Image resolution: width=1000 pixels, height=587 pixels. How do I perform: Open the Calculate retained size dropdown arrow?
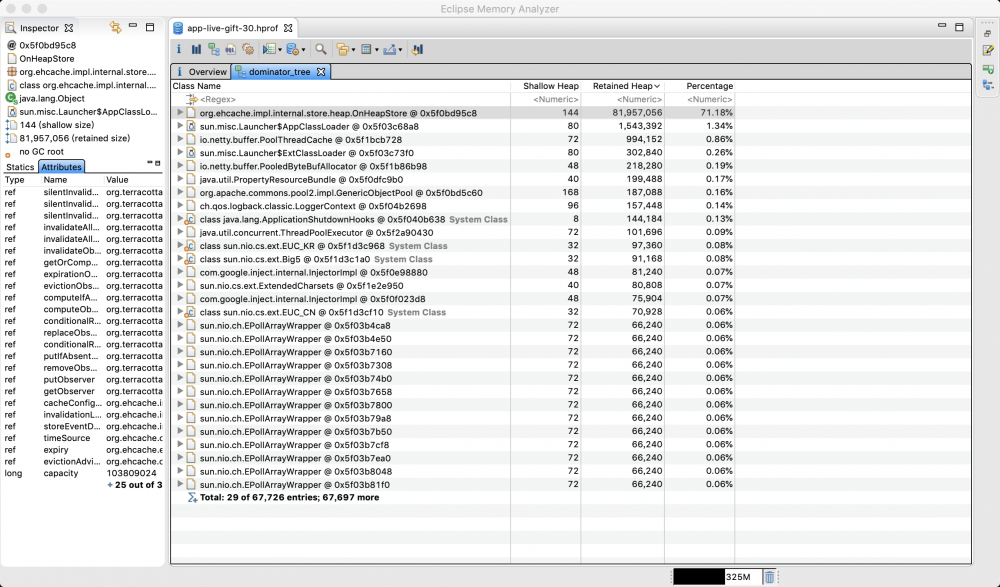click(376, 50)
